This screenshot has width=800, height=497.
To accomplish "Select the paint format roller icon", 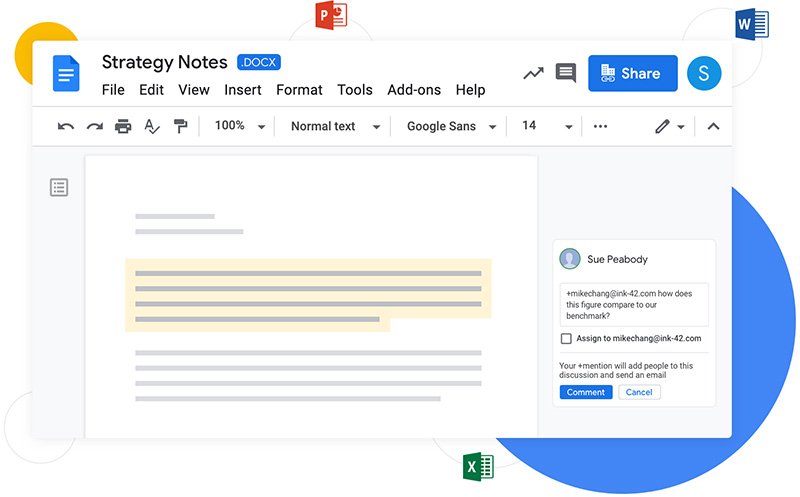I will (x=180, y=126).
